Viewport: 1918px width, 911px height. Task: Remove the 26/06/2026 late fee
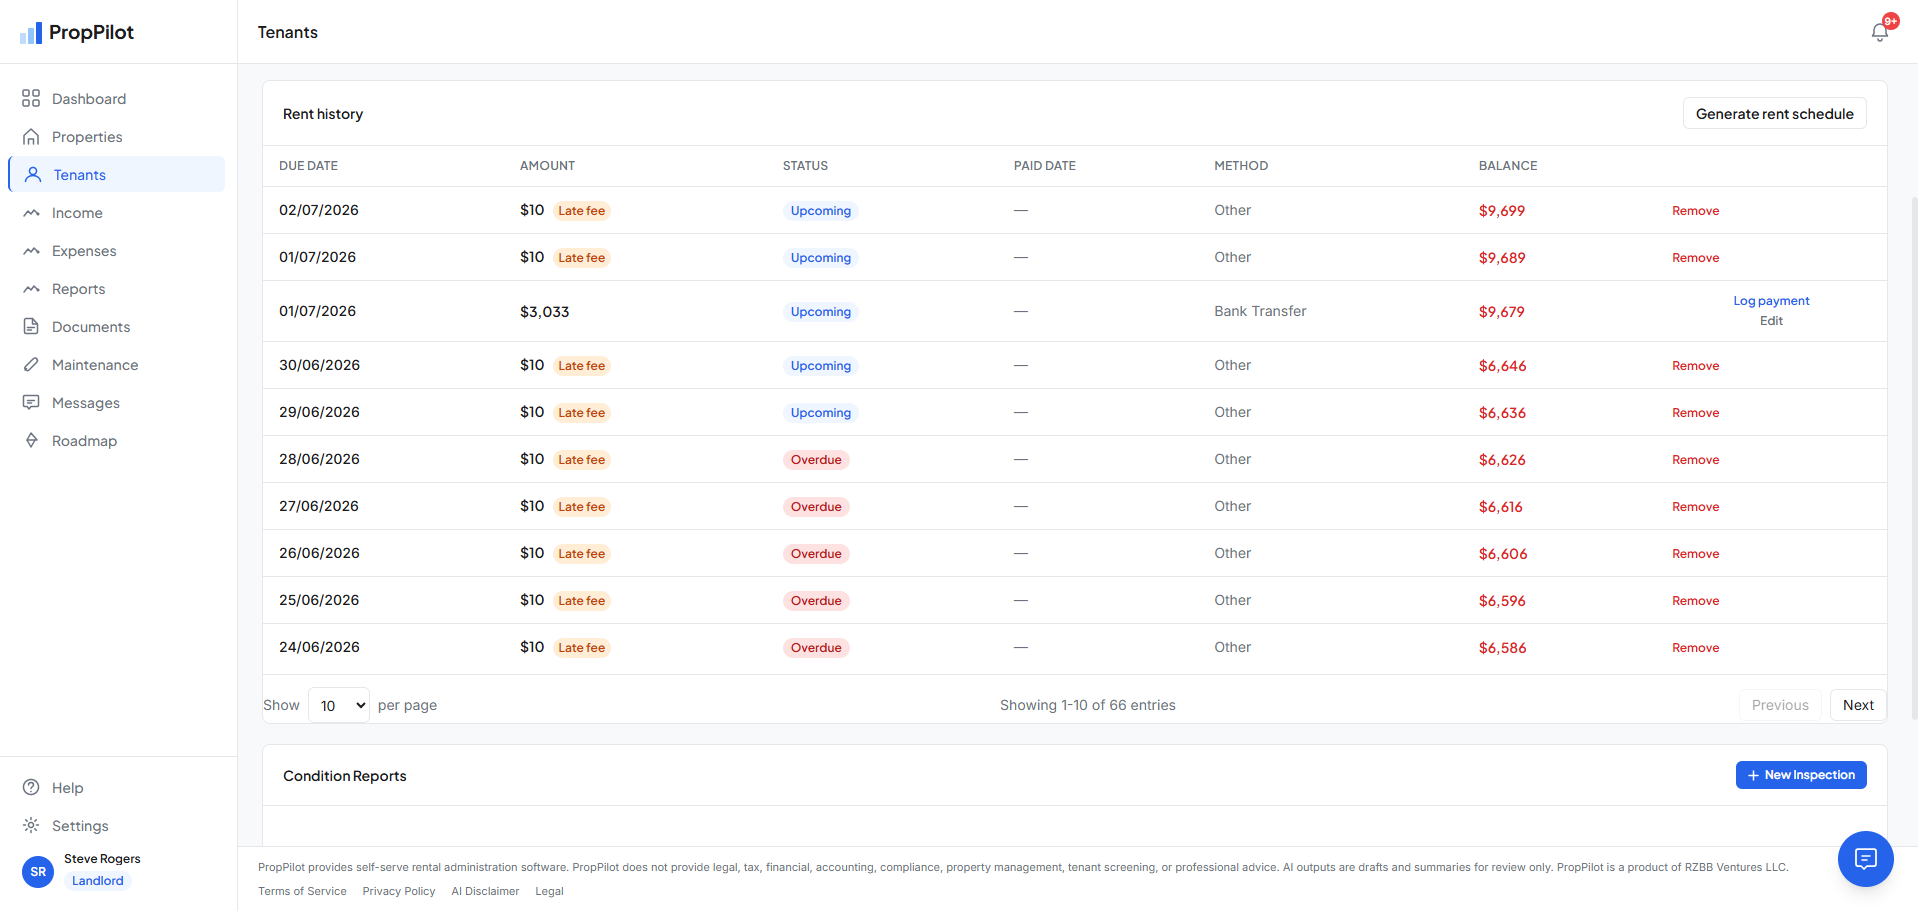coord(1695,553)
